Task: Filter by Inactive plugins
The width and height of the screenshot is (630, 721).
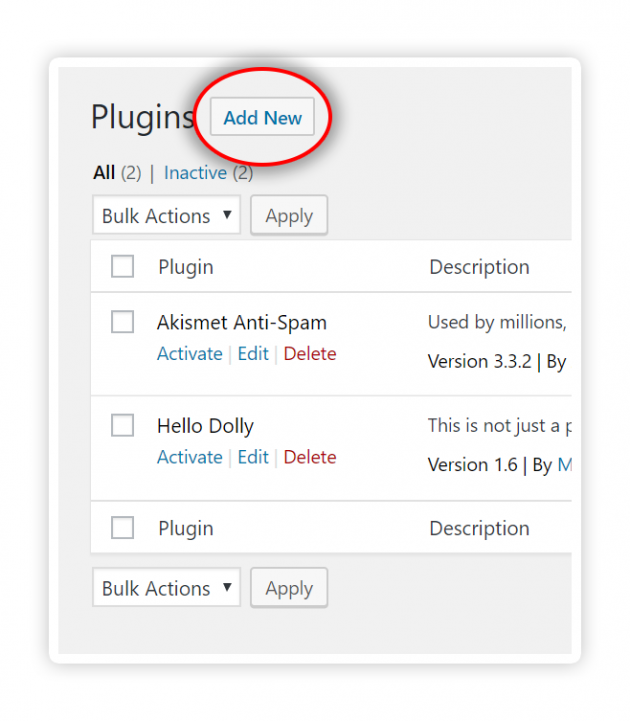Action: pyautogui.click(x=195, y=173)
